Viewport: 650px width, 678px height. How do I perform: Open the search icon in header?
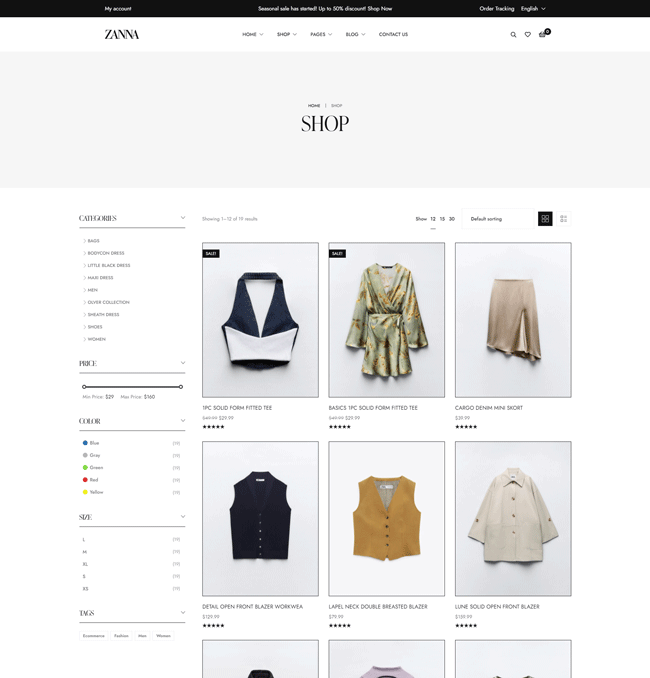[513, 35]
